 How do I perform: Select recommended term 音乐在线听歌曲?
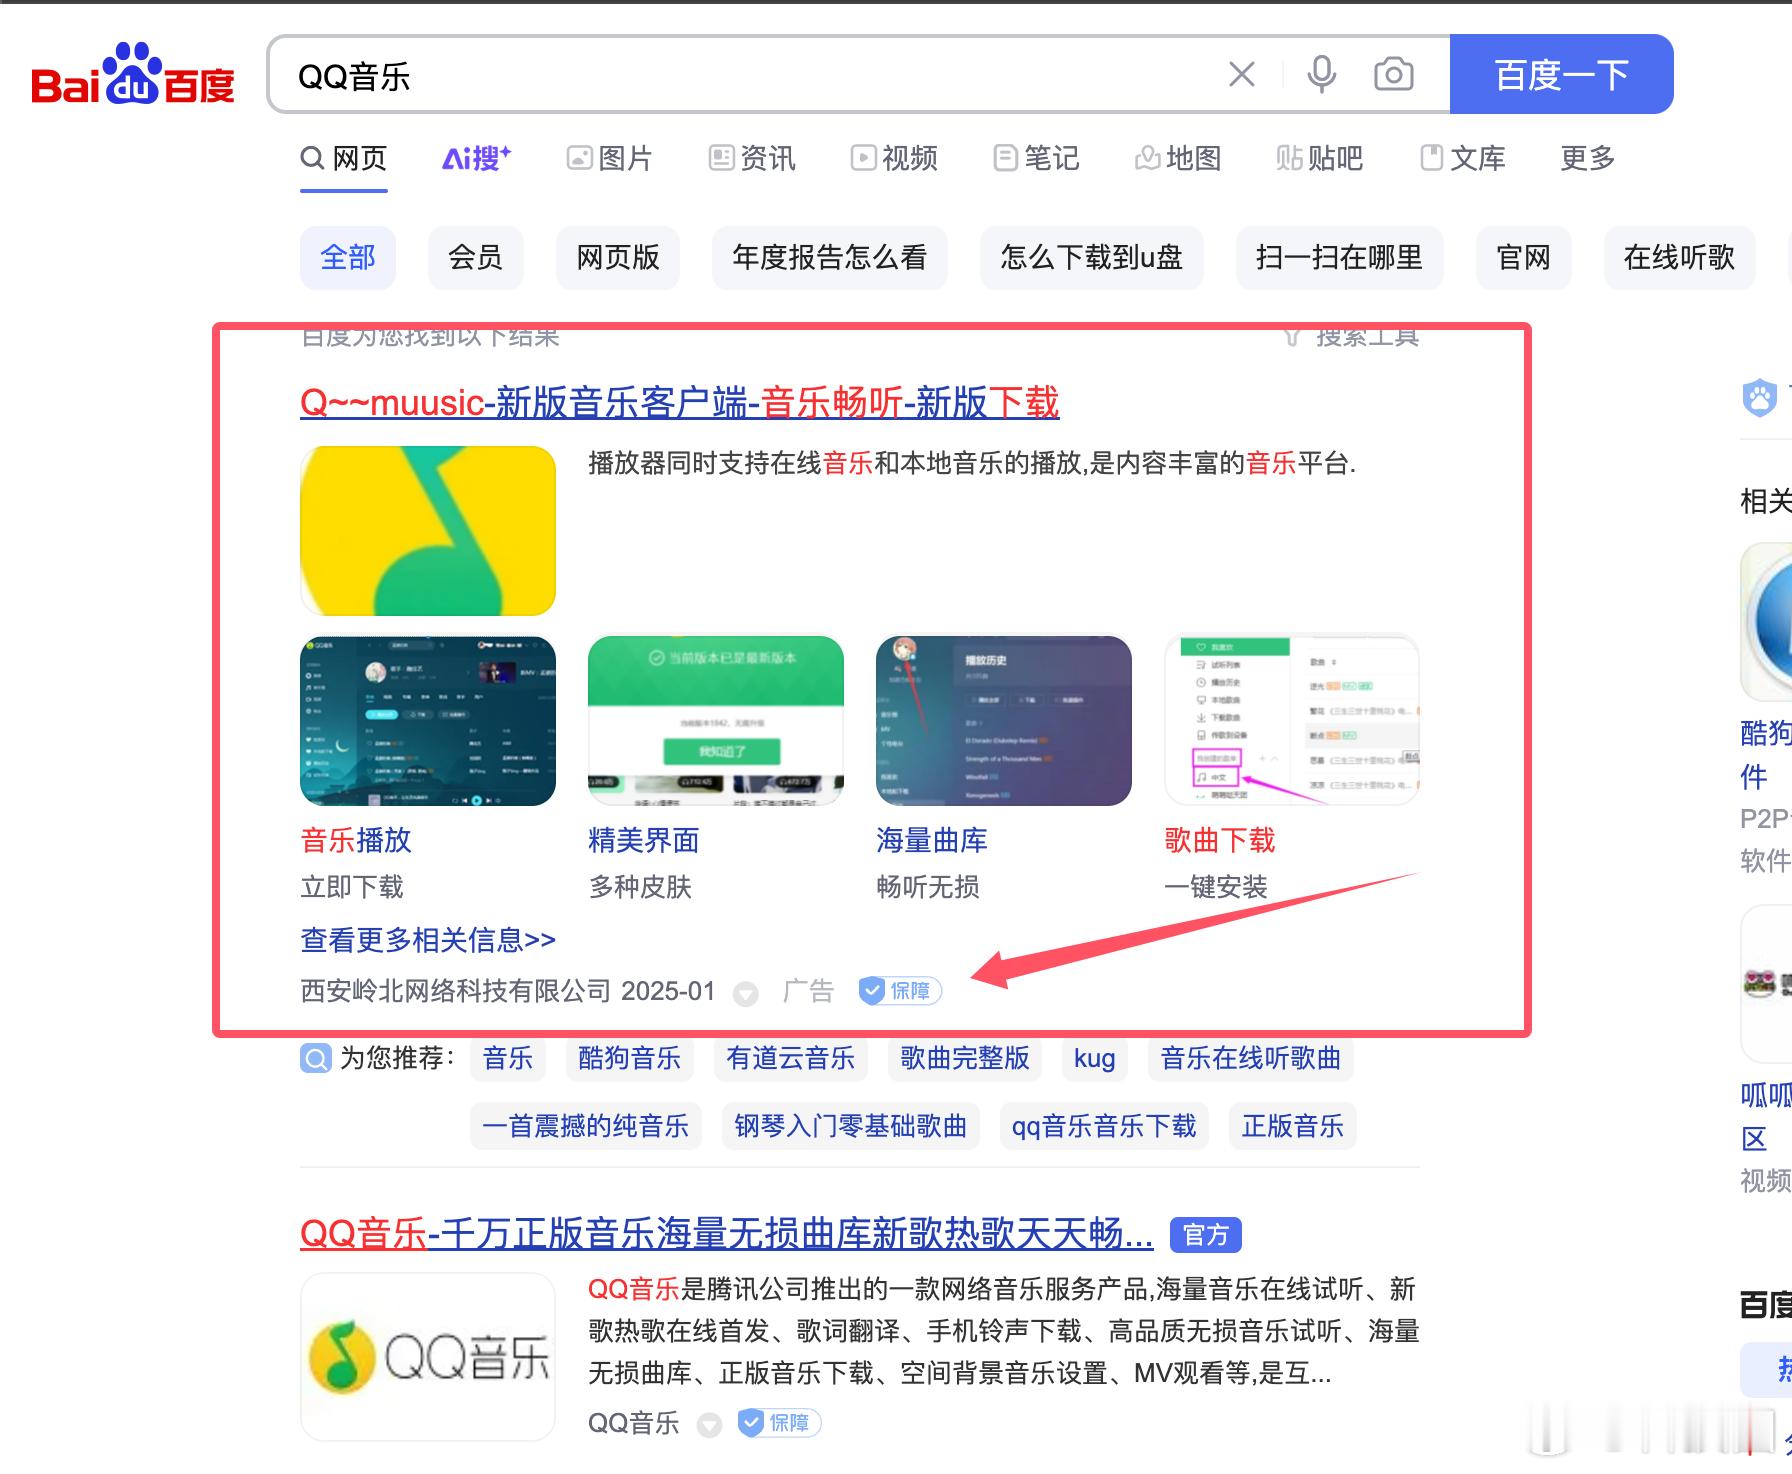click(1251, 1058)
